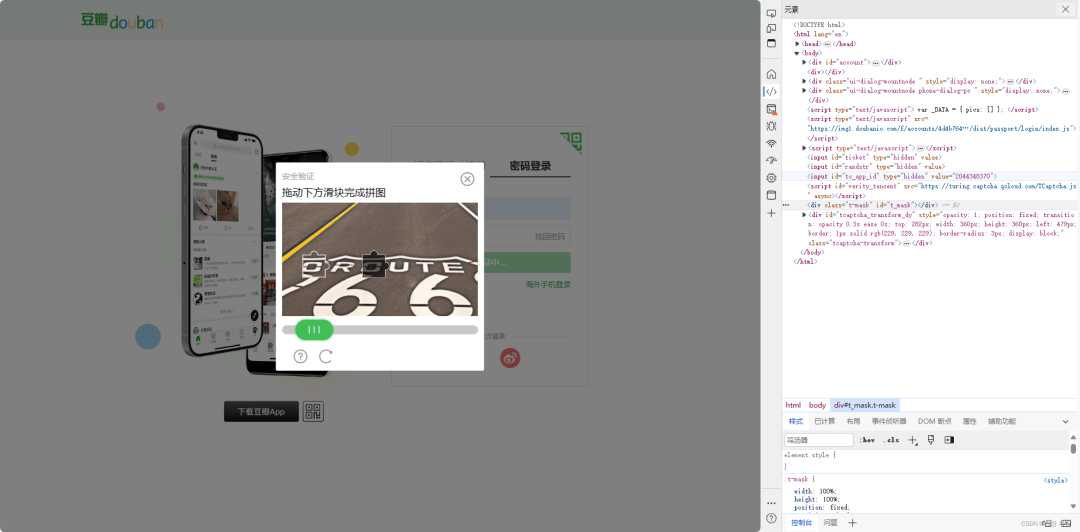Screen dimensions: 1080x532
Task: Expand first ui-dialog-mountnode div
Action: (804, 81)
